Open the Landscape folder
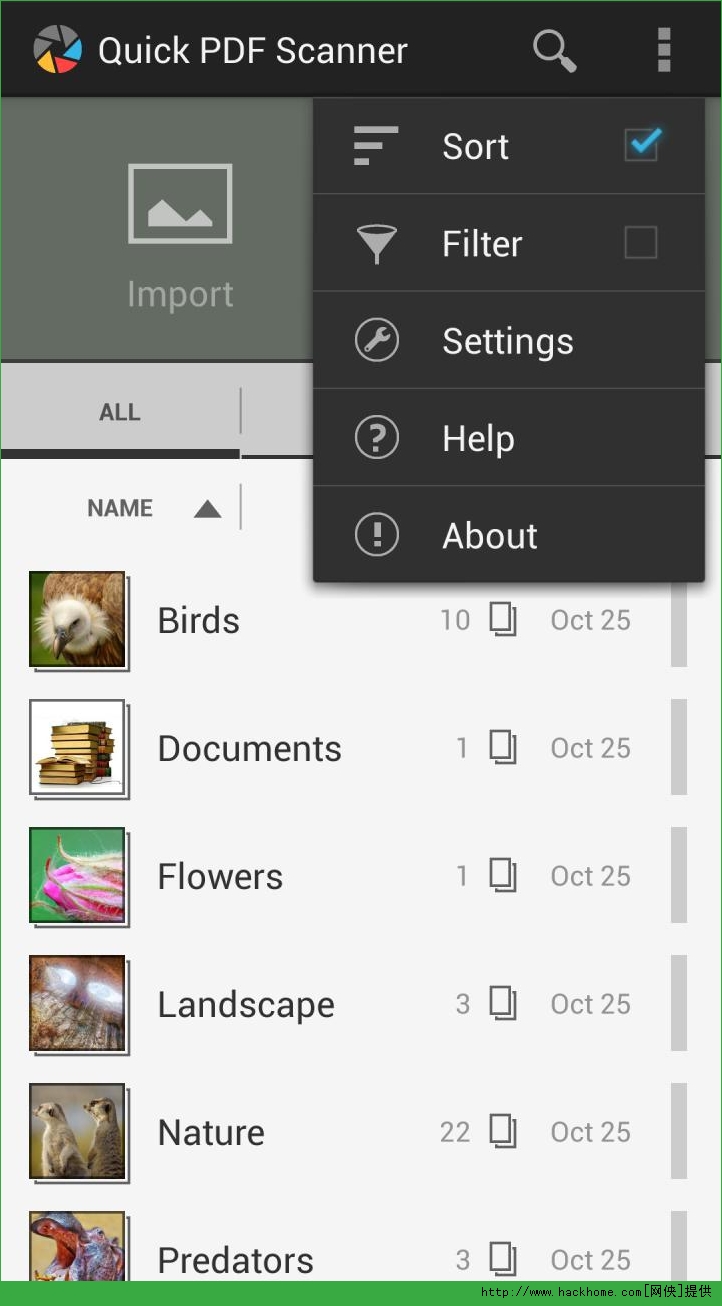722x1306 pixels. coord(246,1004)
